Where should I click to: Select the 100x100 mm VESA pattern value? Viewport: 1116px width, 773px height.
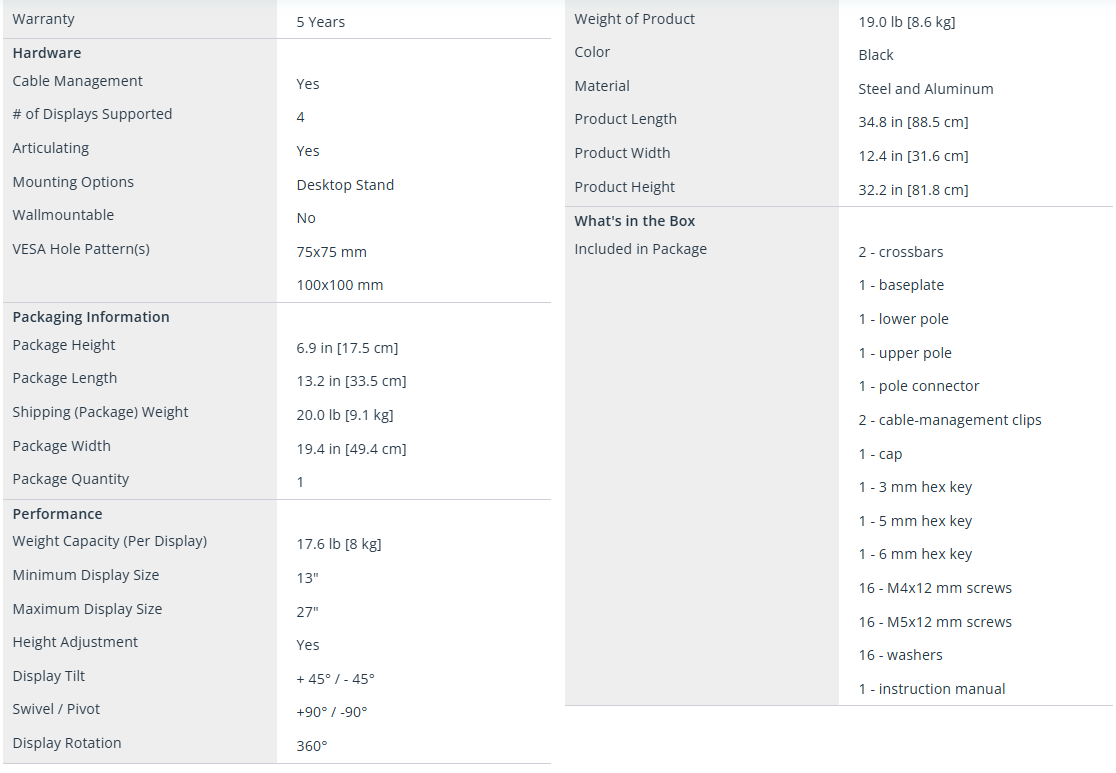pos(339,285)
